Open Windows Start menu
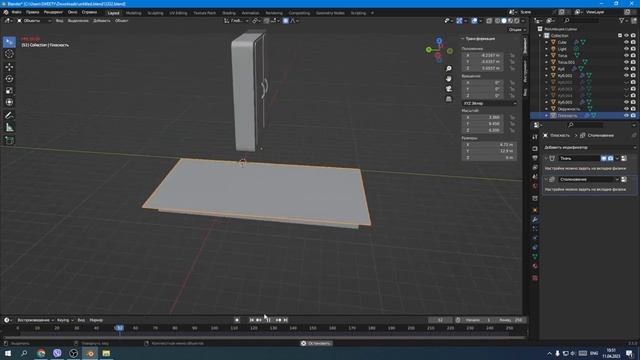The height and width of the screenshot is (360, 640). click(8, 353)
